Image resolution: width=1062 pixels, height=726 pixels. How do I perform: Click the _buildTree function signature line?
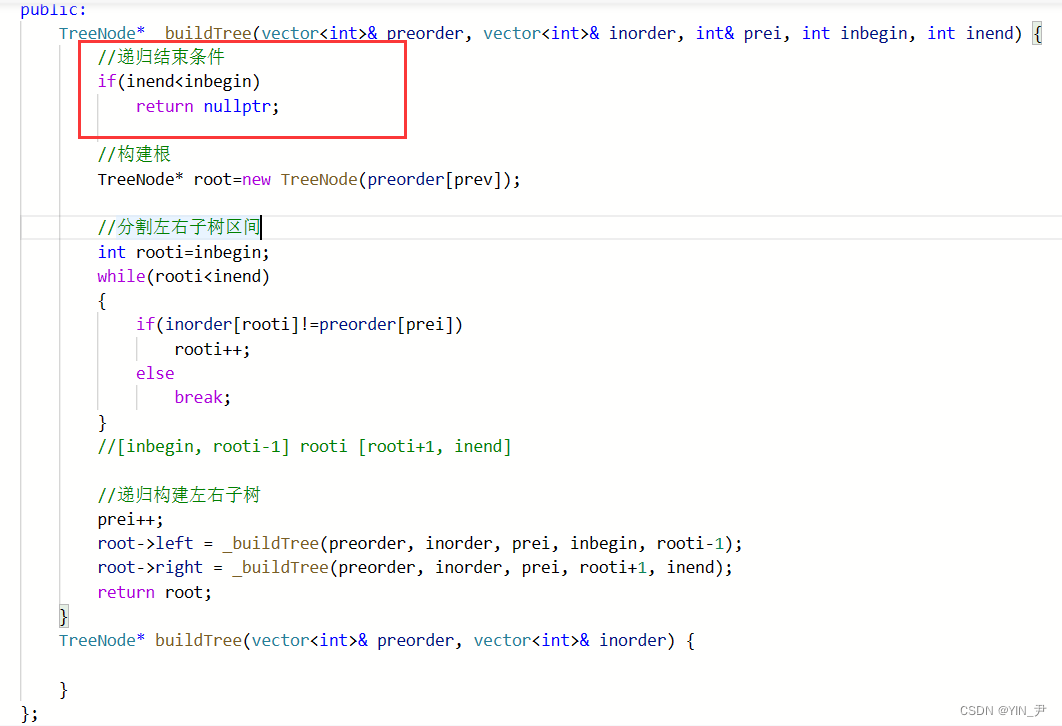pos(550,33)
